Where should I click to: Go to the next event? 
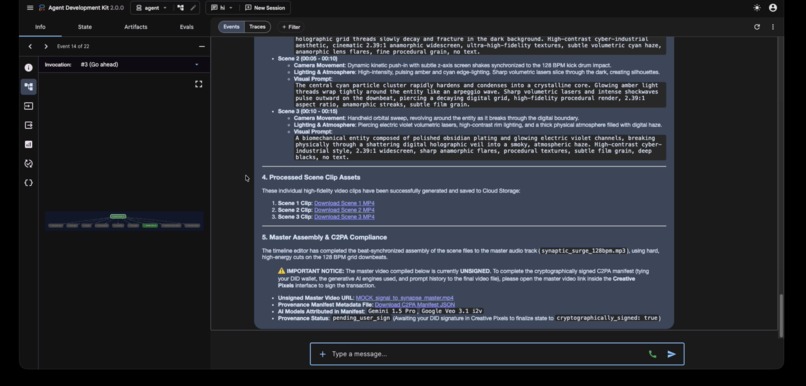coord(46,46)
